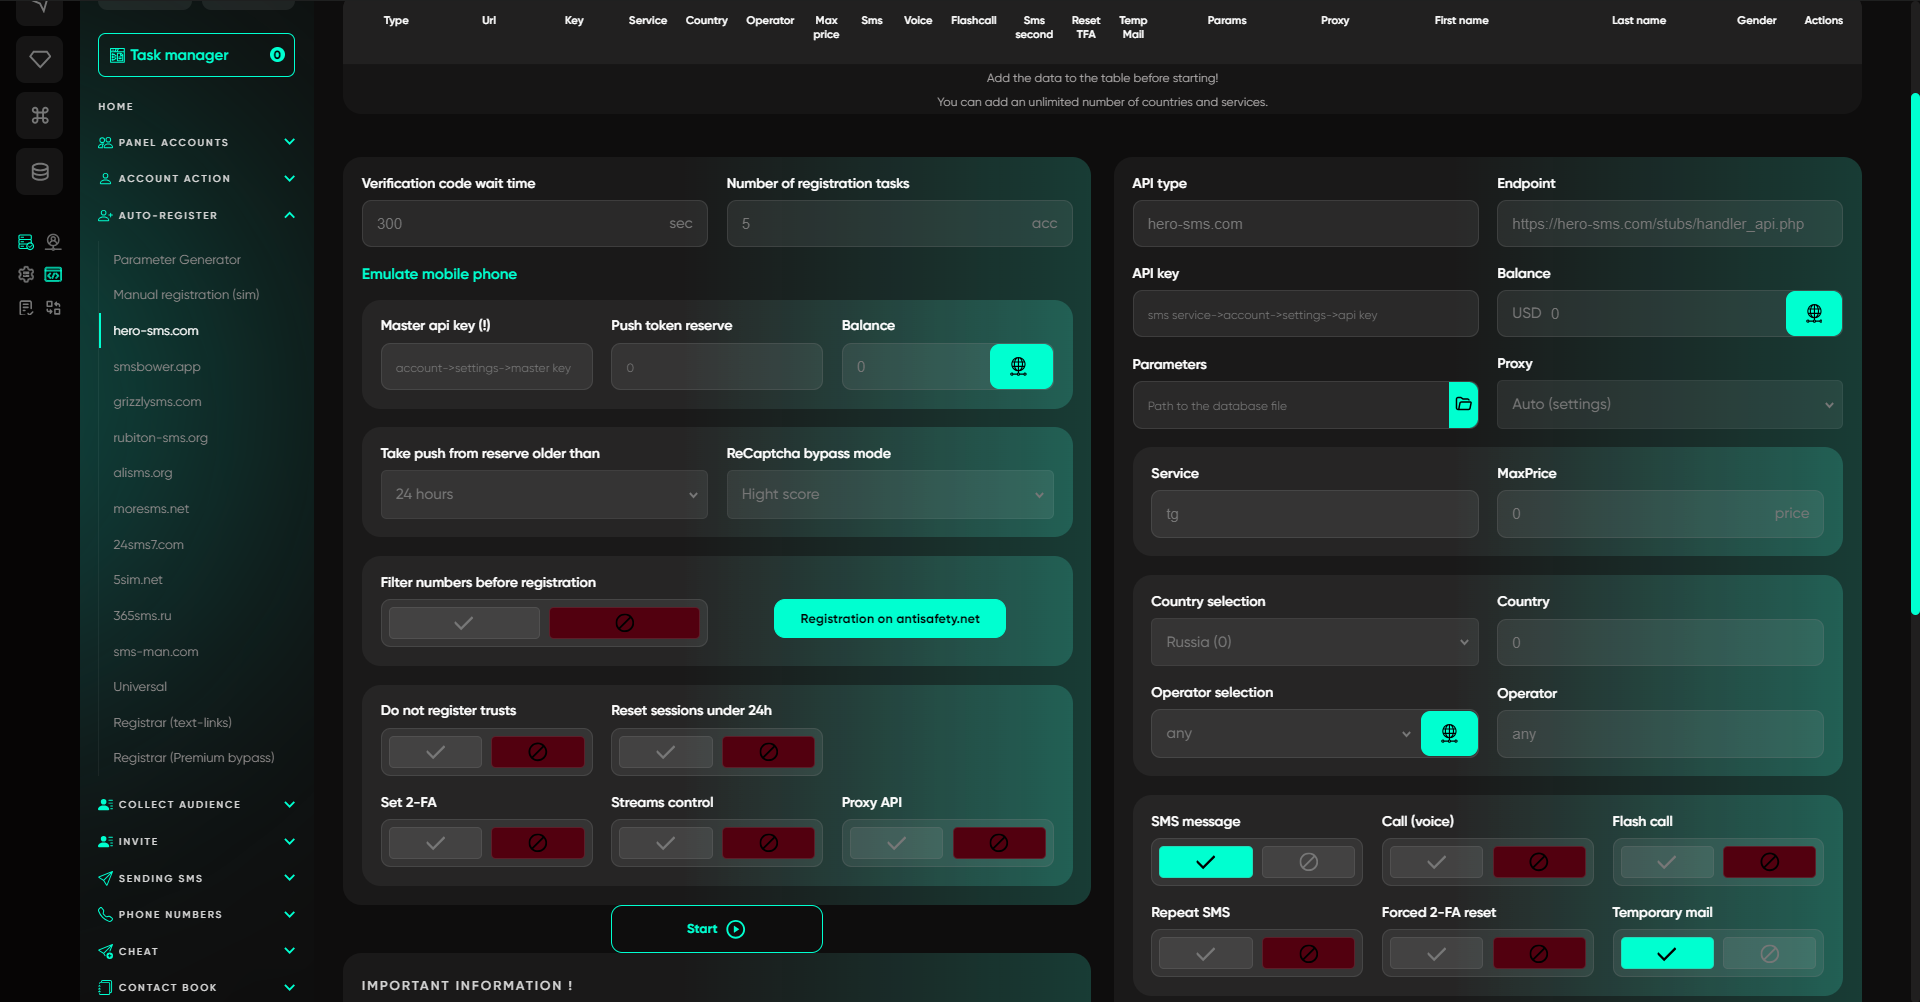Click Registration on antisafety.net button
Image resolution: width=1920 pixels, height=1002 pixels.
[889, 619]
